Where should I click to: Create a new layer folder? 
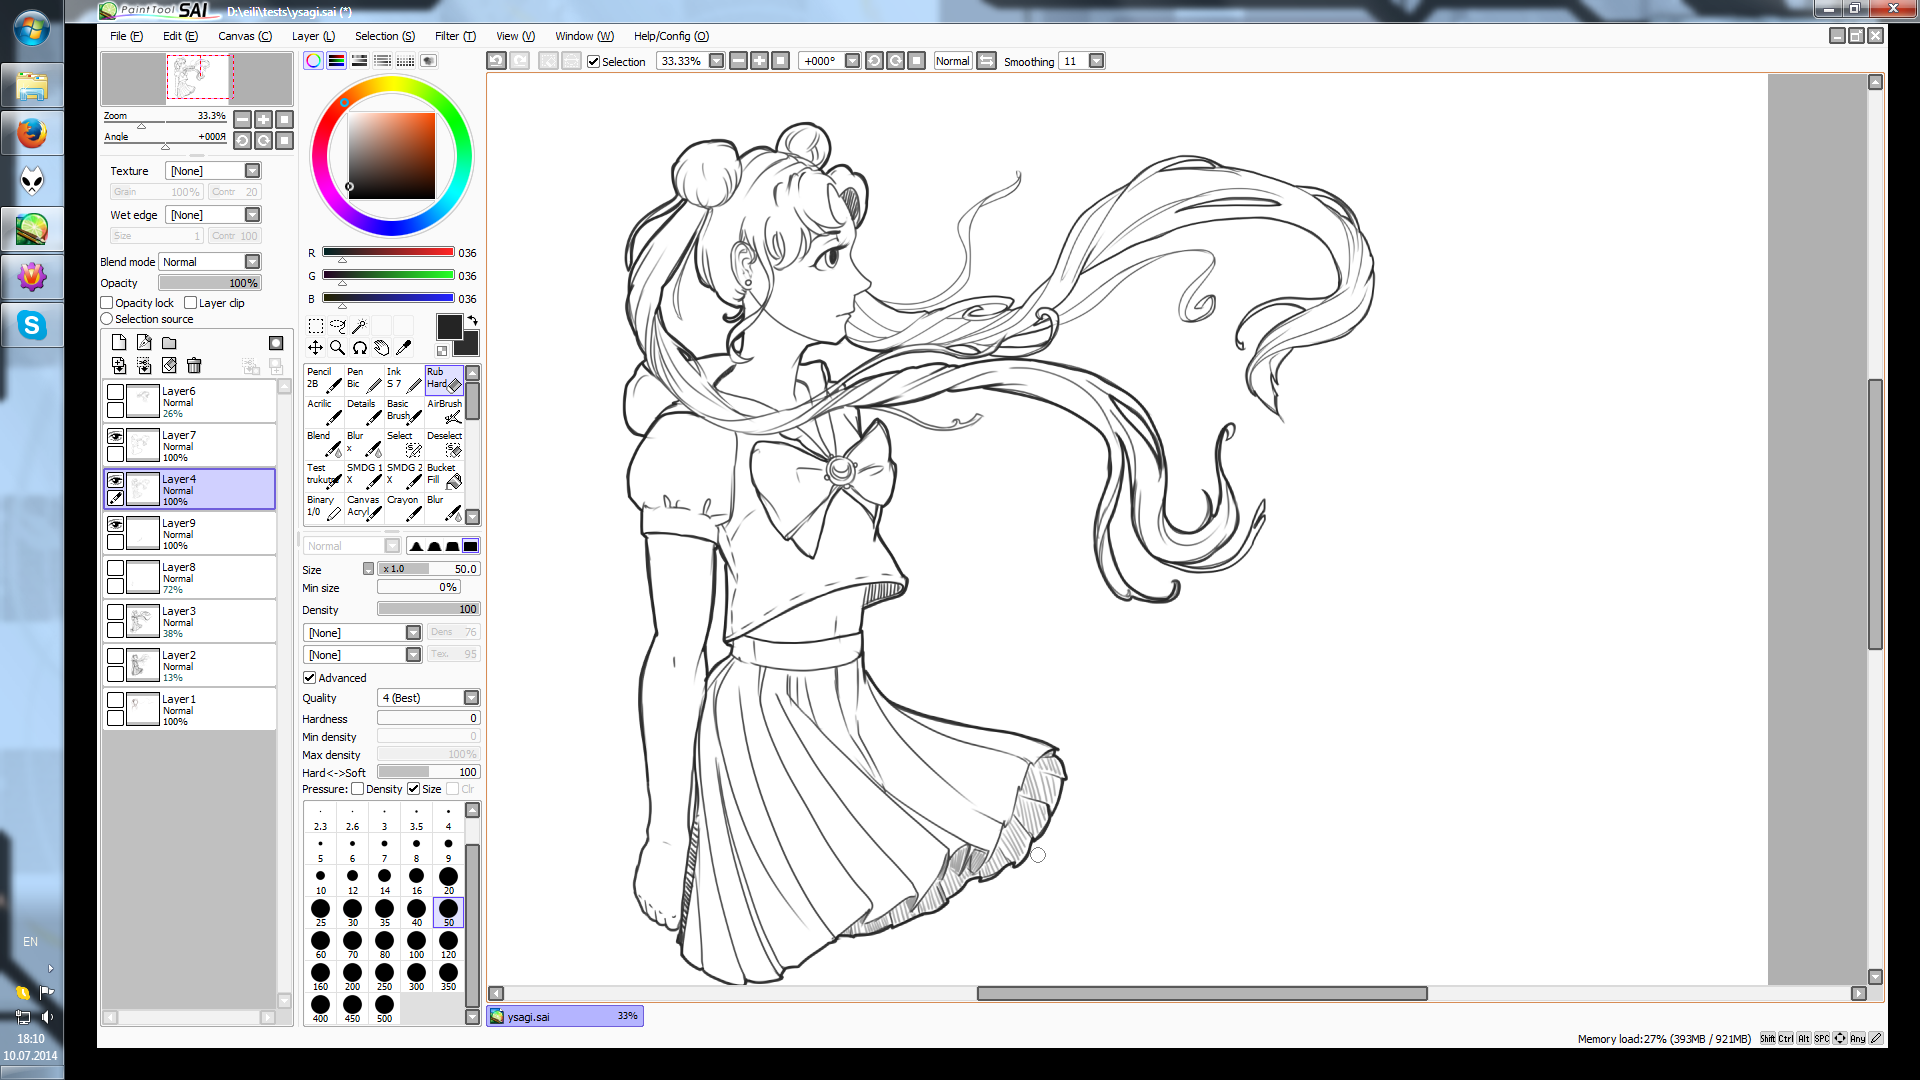pyautogui.click(x=169, y=343)
